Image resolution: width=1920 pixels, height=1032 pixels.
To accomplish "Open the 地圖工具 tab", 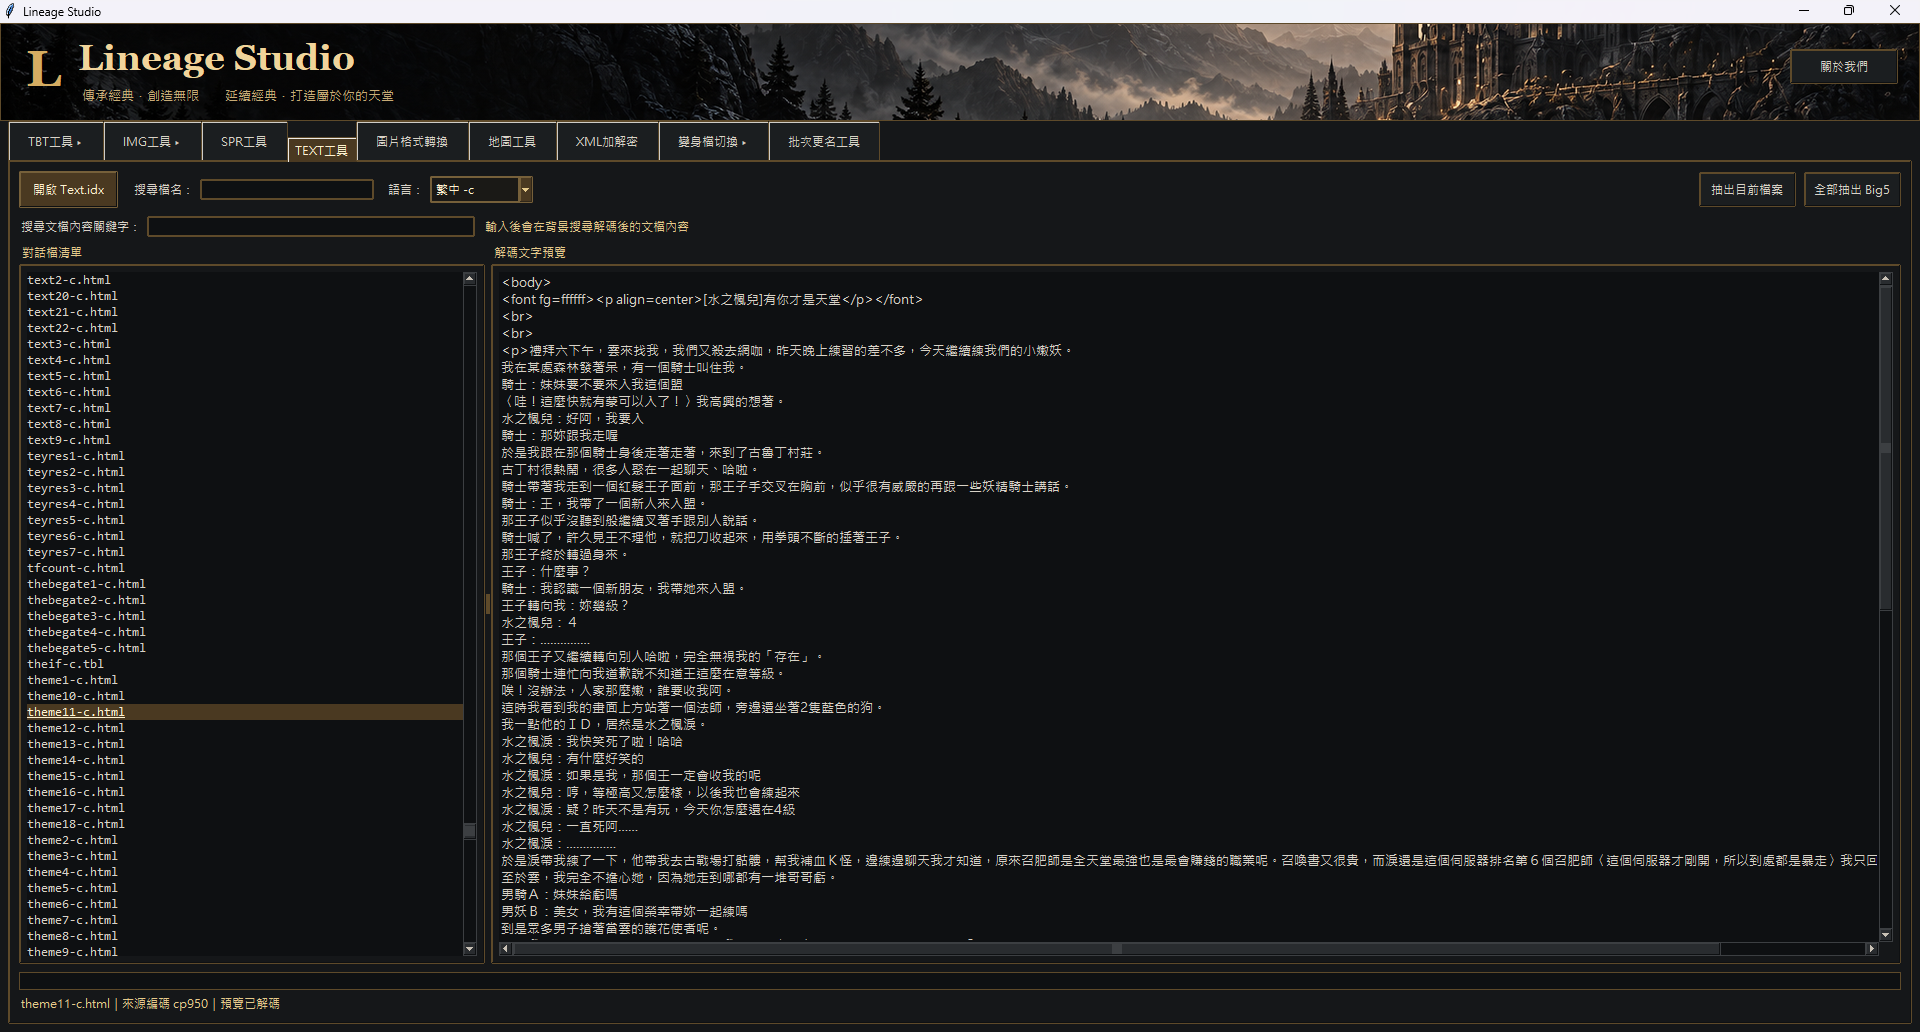I will 512,142.
